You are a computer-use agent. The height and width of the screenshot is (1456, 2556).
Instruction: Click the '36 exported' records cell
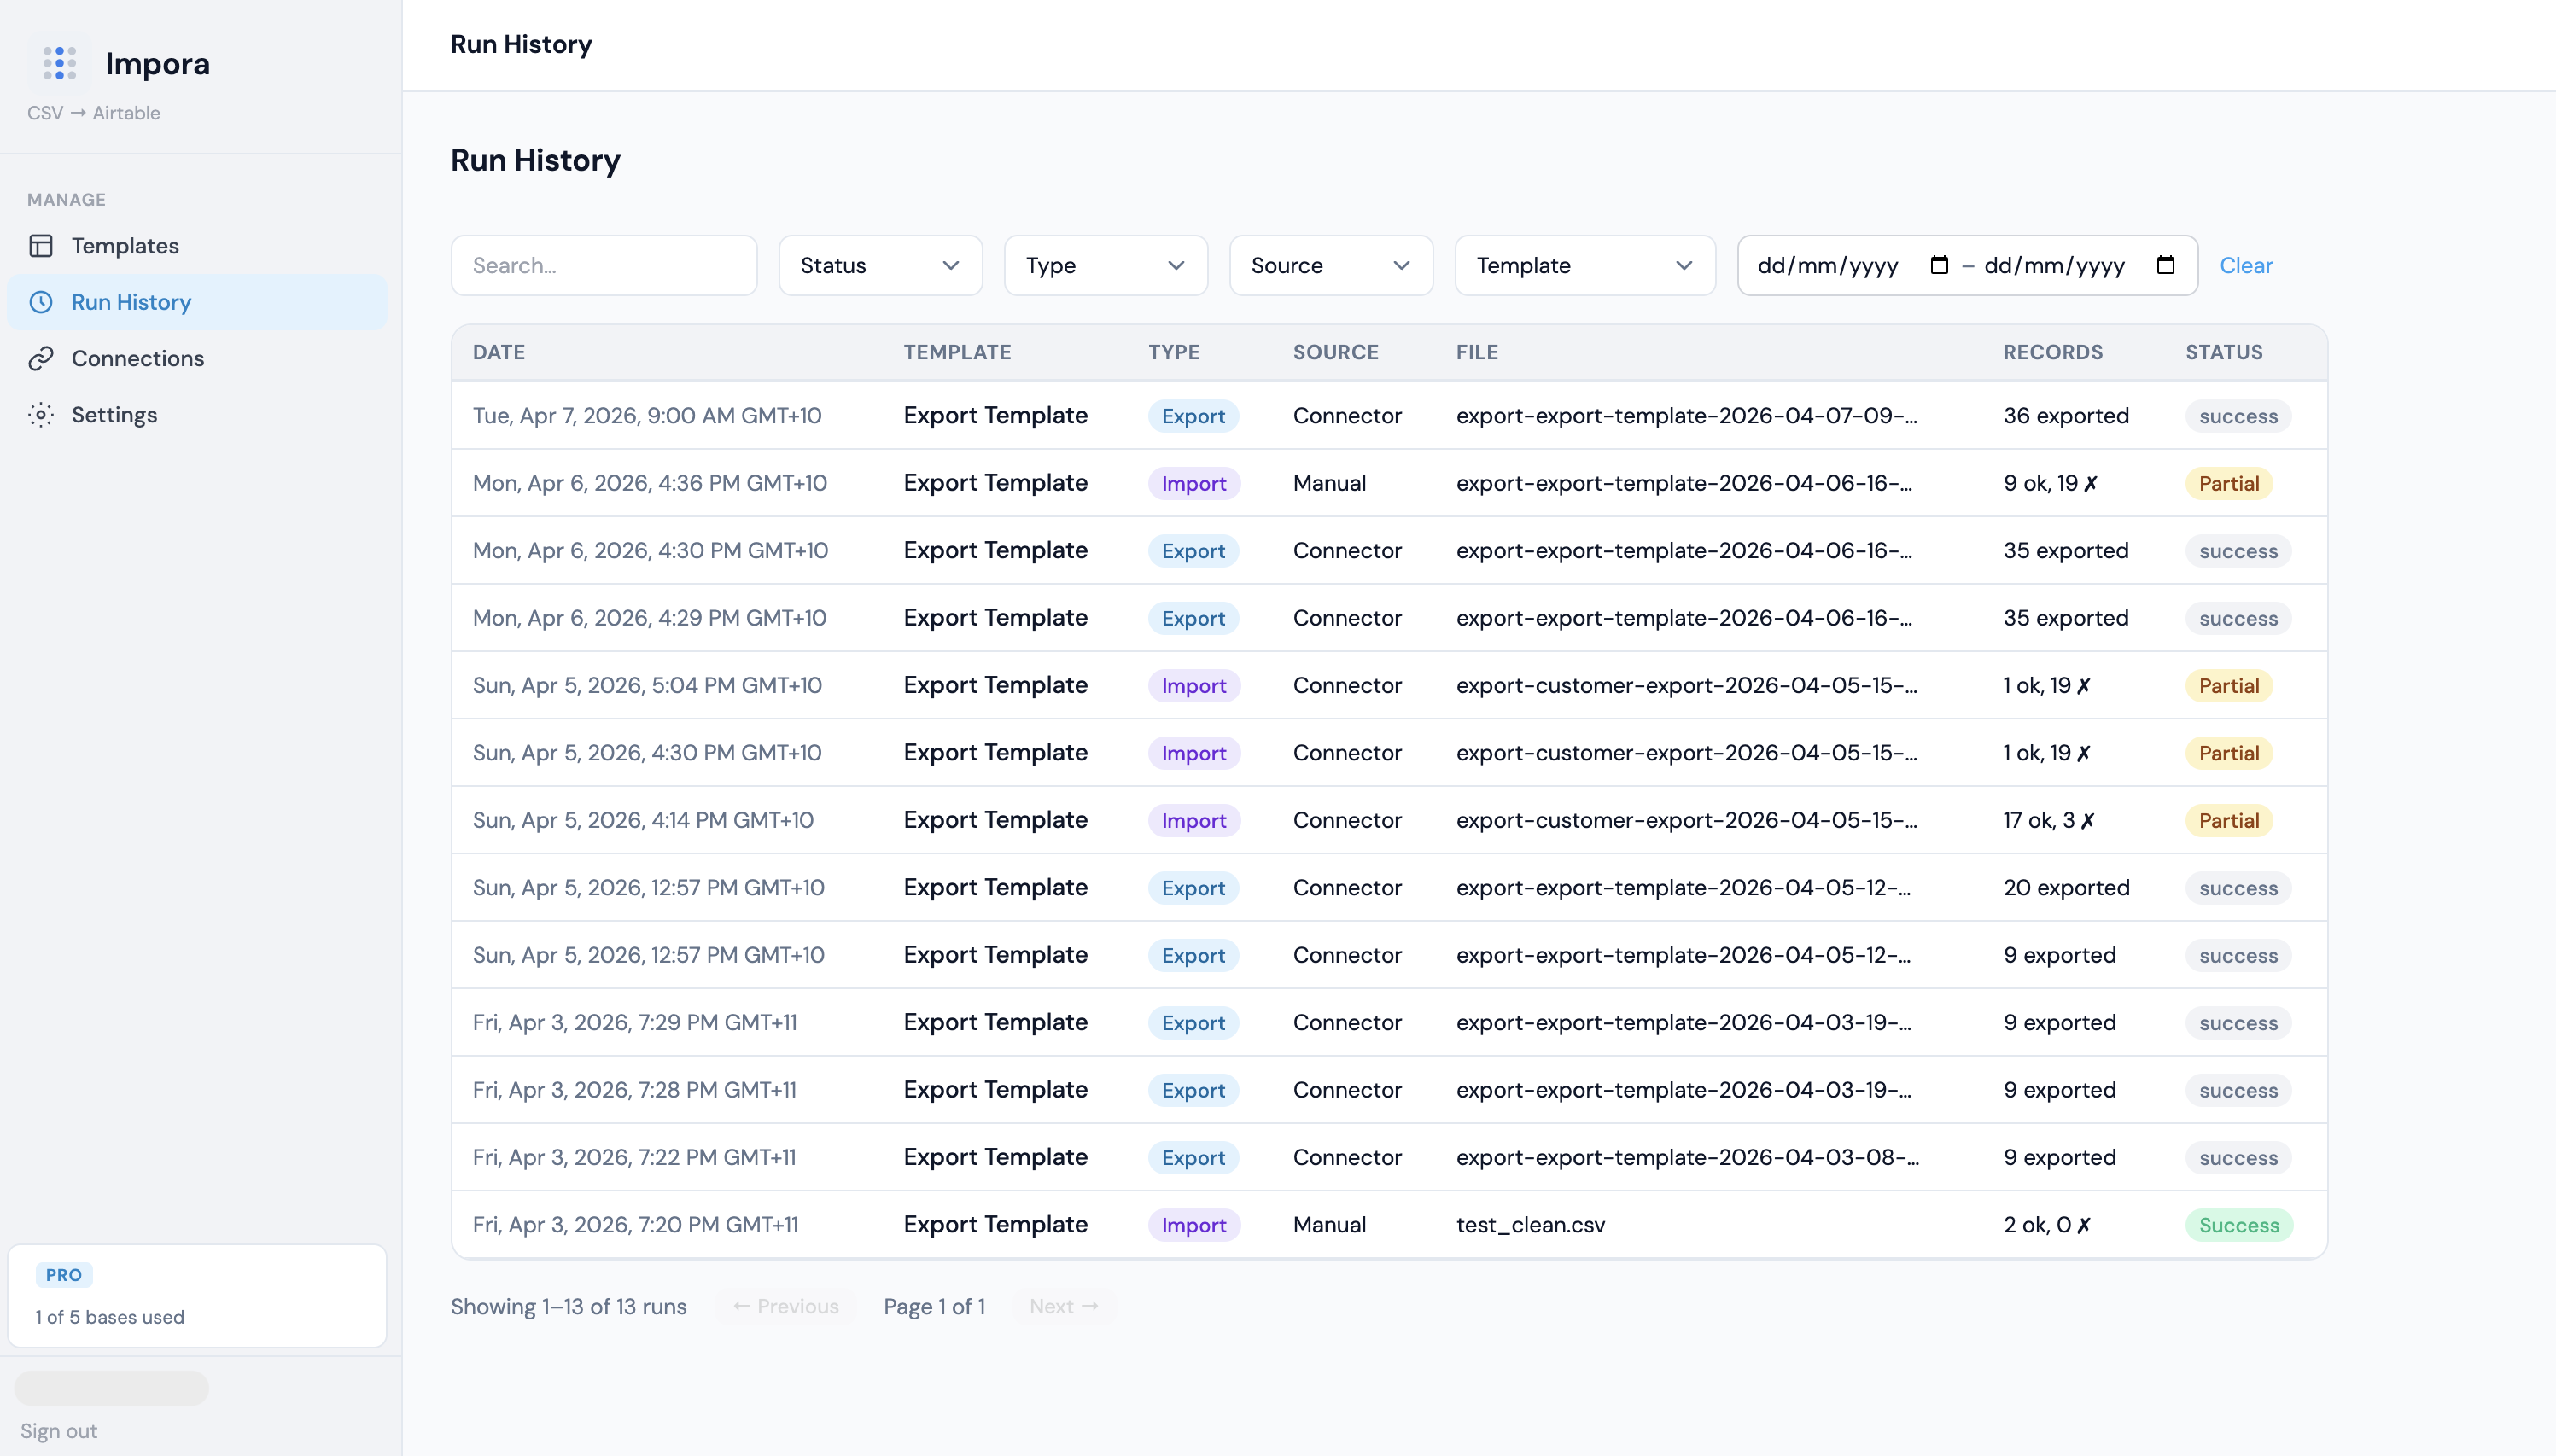[2066, 415]
